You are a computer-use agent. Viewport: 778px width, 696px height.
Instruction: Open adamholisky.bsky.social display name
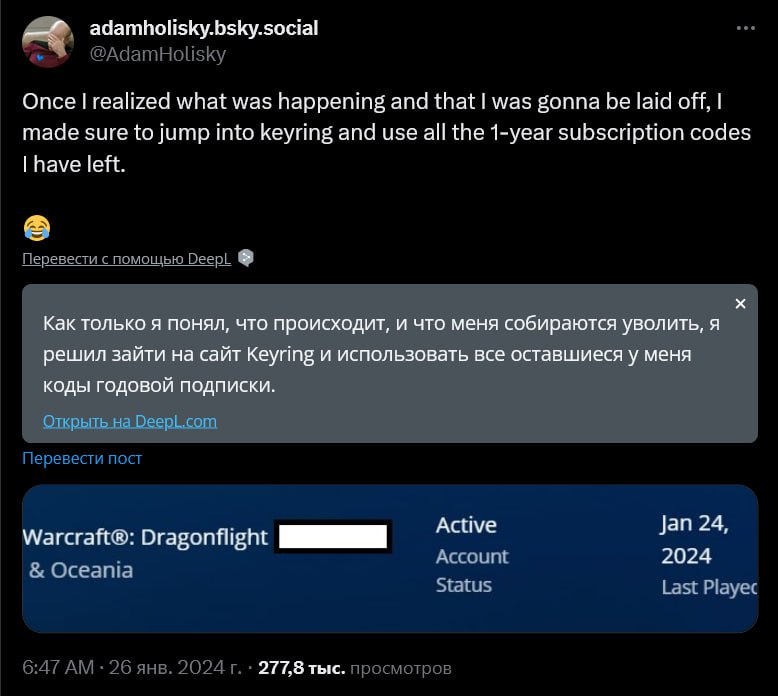point(204,28)
